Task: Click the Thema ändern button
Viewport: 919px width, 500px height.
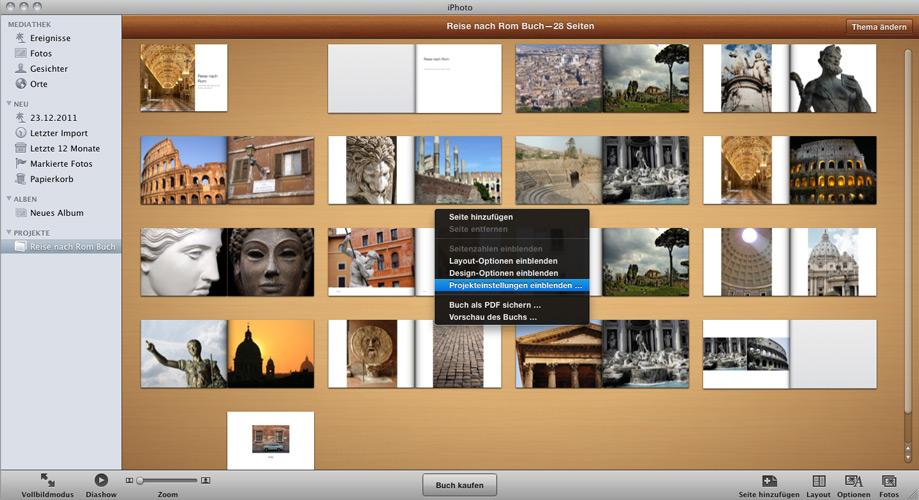Action: (878, 27)
